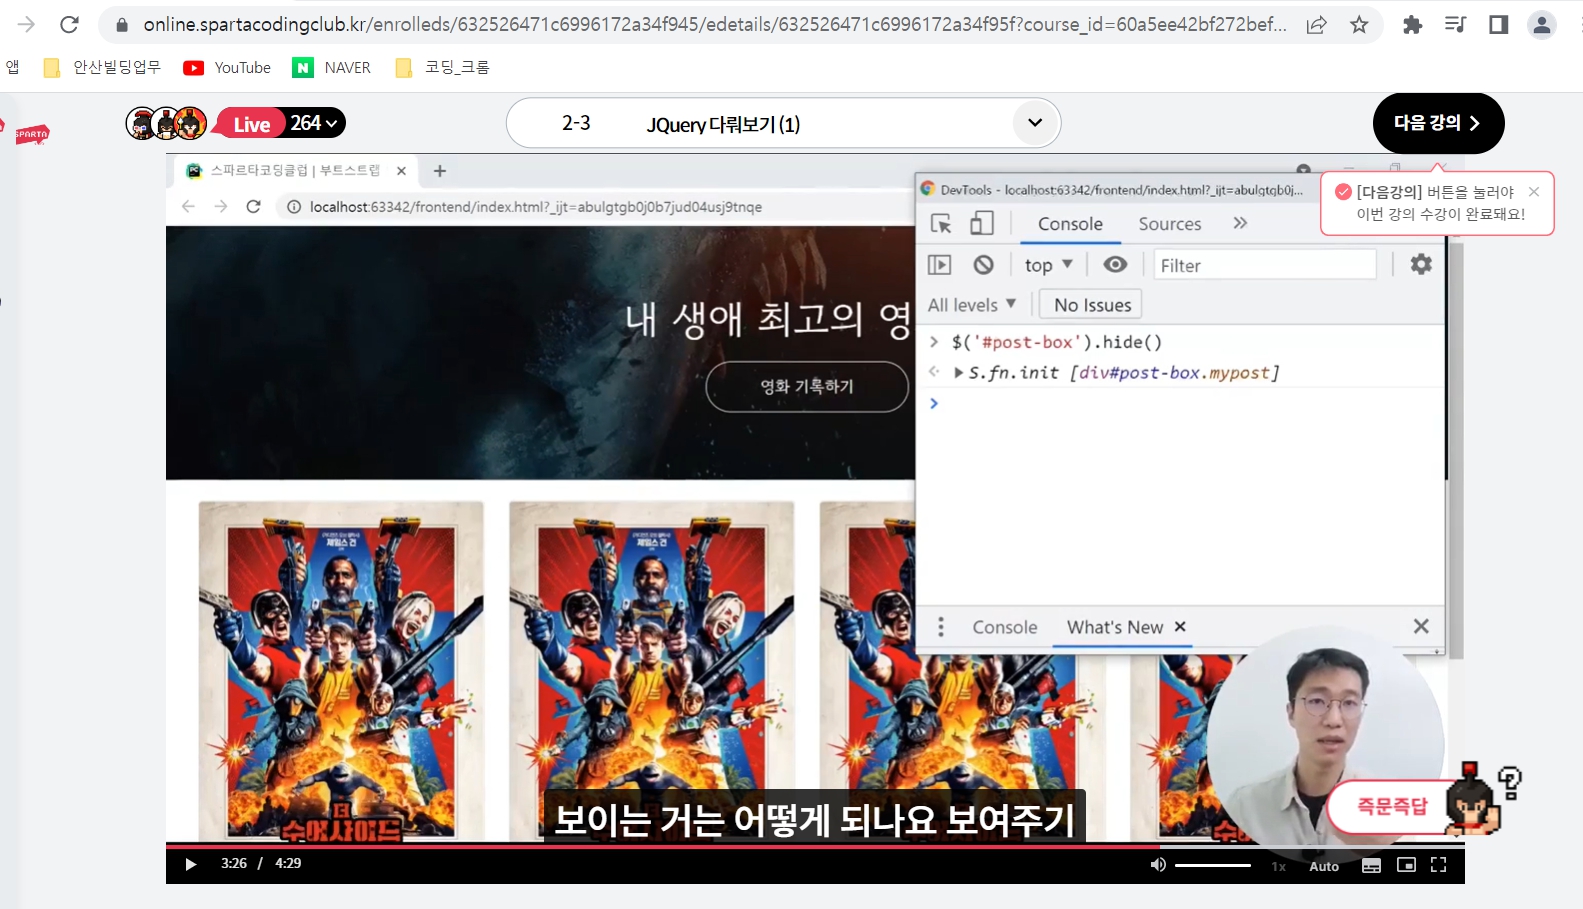Change video quality Auto
Screen dimensions: 1583x909
[x=1324, y=867]
